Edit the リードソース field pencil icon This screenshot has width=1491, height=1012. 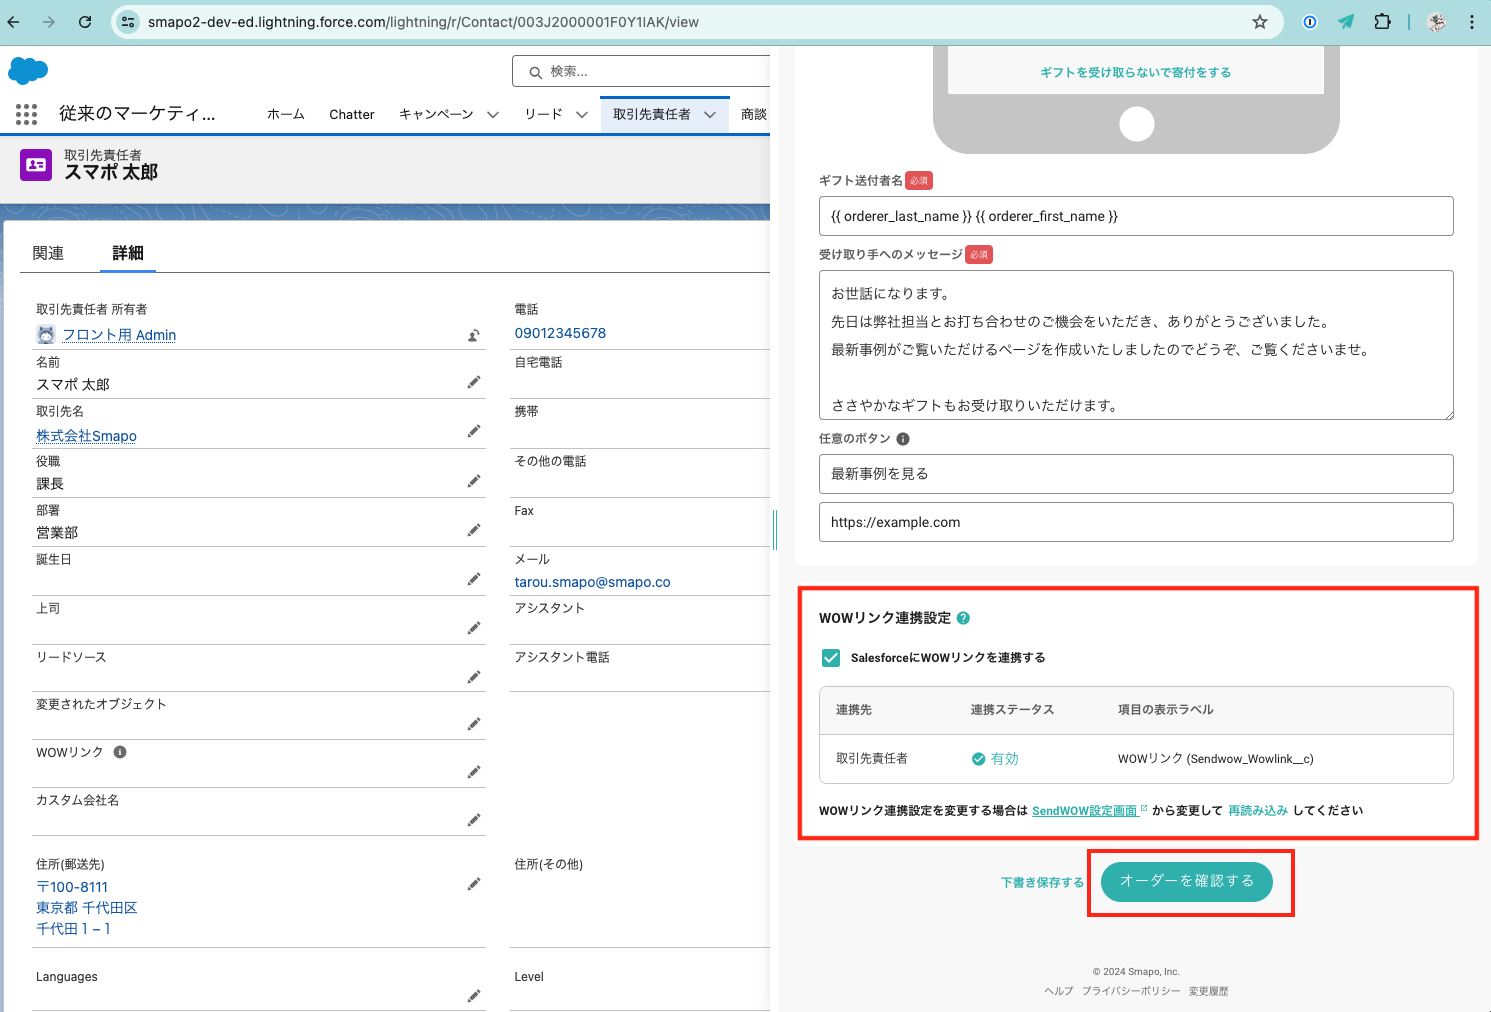click(474, 677)
